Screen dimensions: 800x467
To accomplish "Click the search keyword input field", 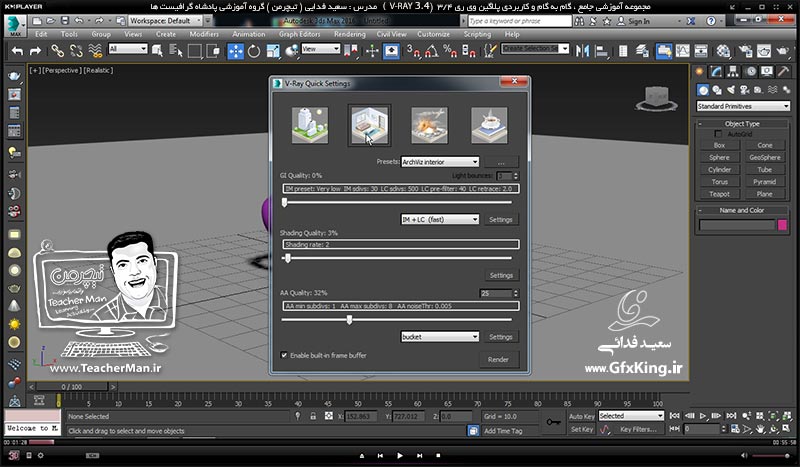I will point(519,21).
